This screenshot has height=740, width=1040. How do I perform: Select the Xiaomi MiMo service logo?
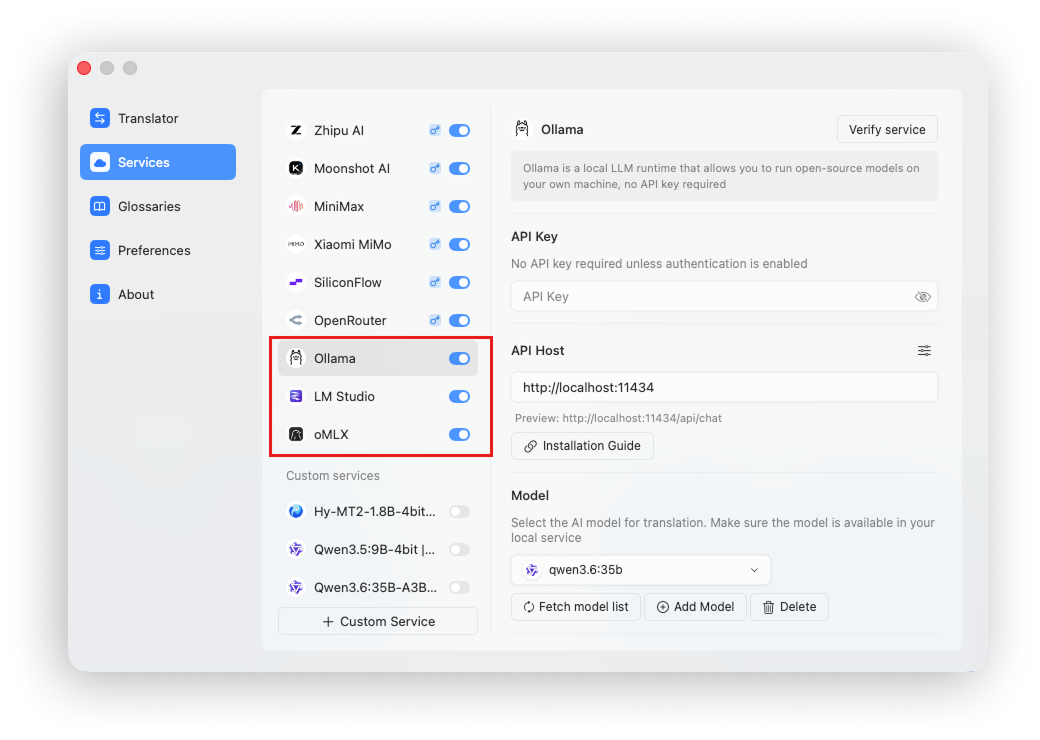(x=296, y=245)
